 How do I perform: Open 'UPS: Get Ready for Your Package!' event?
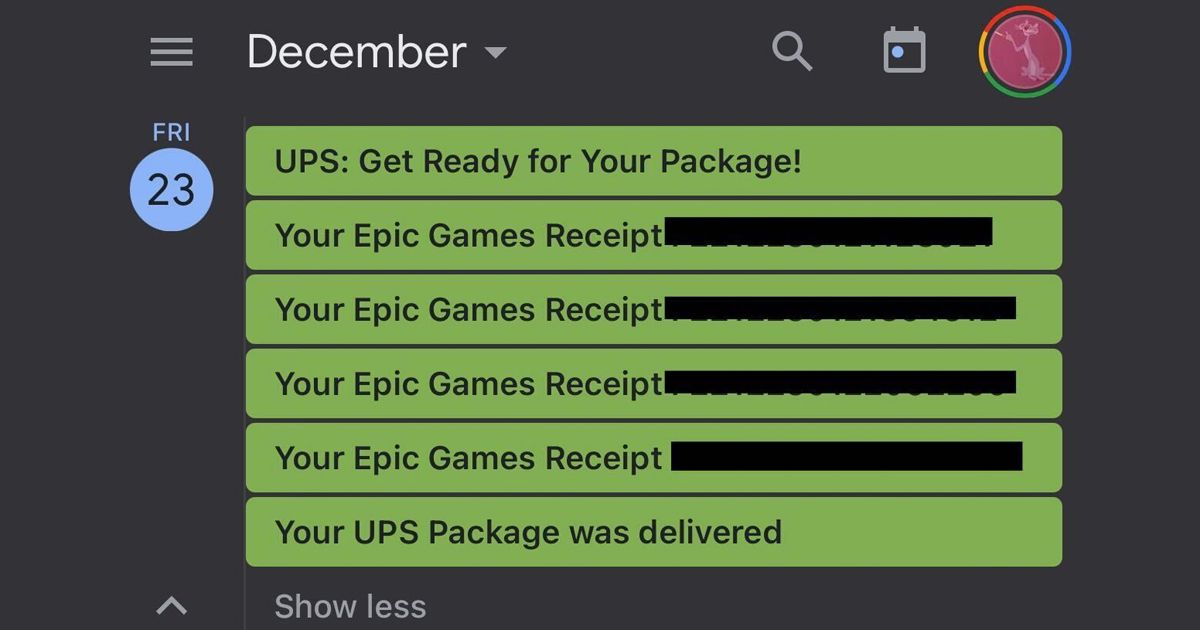654,161
